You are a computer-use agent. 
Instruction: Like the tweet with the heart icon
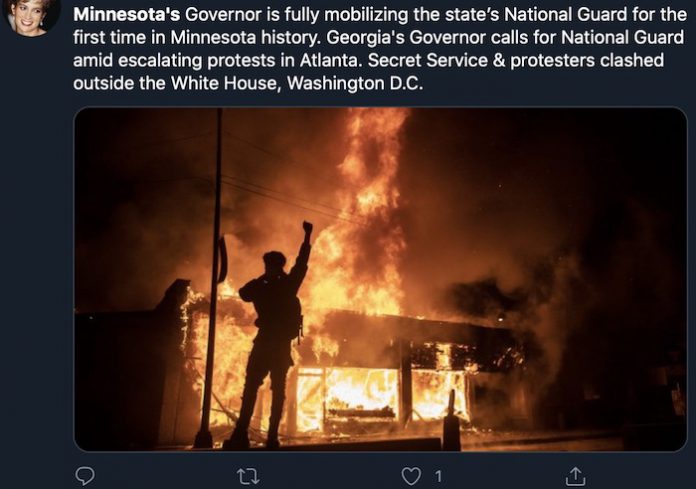pos(411,477)
